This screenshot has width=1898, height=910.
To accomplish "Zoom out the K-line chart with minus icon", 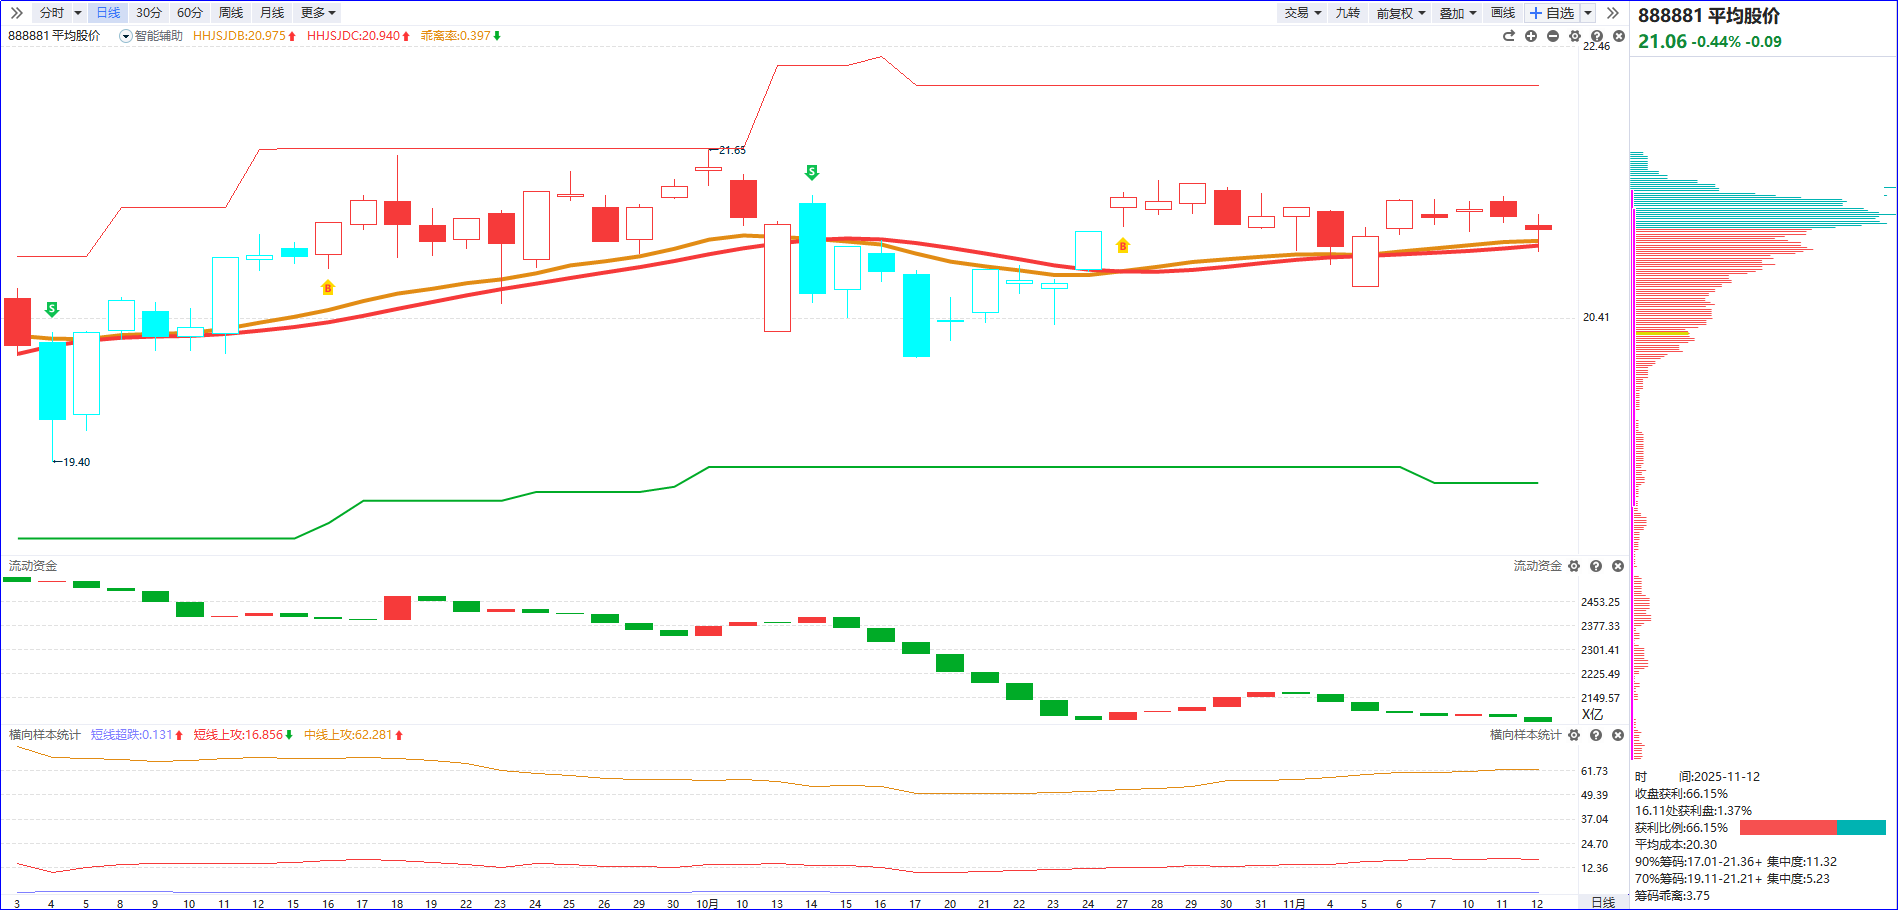I will tap(1553, 36).
